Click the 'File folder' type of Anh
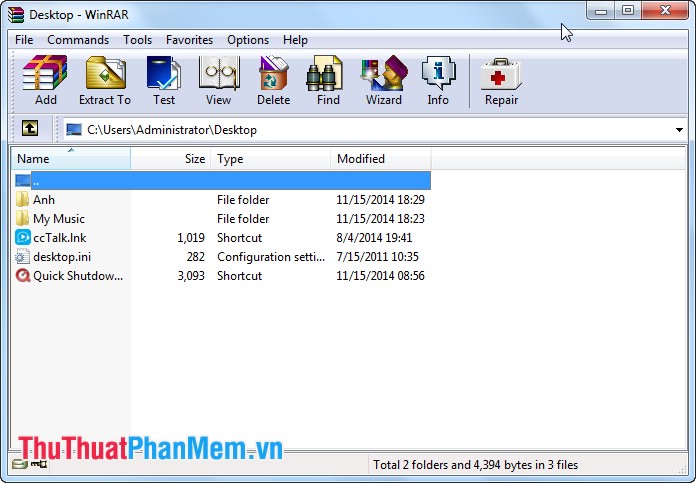 pos(243,200)
